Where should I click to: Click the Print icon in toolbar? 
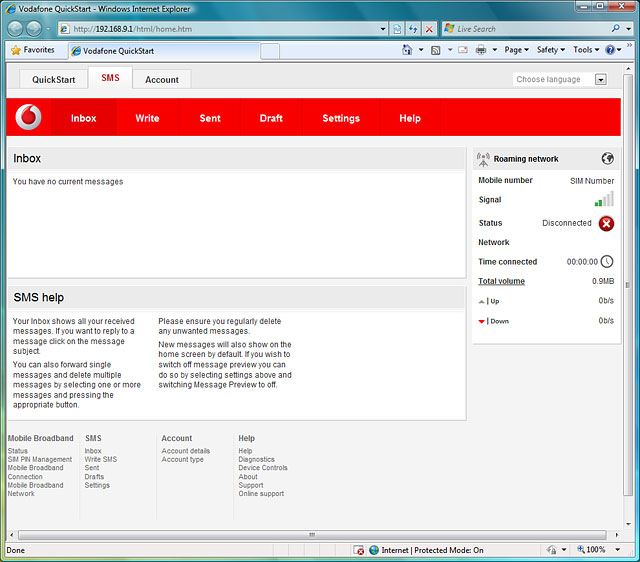pos(481,50)
